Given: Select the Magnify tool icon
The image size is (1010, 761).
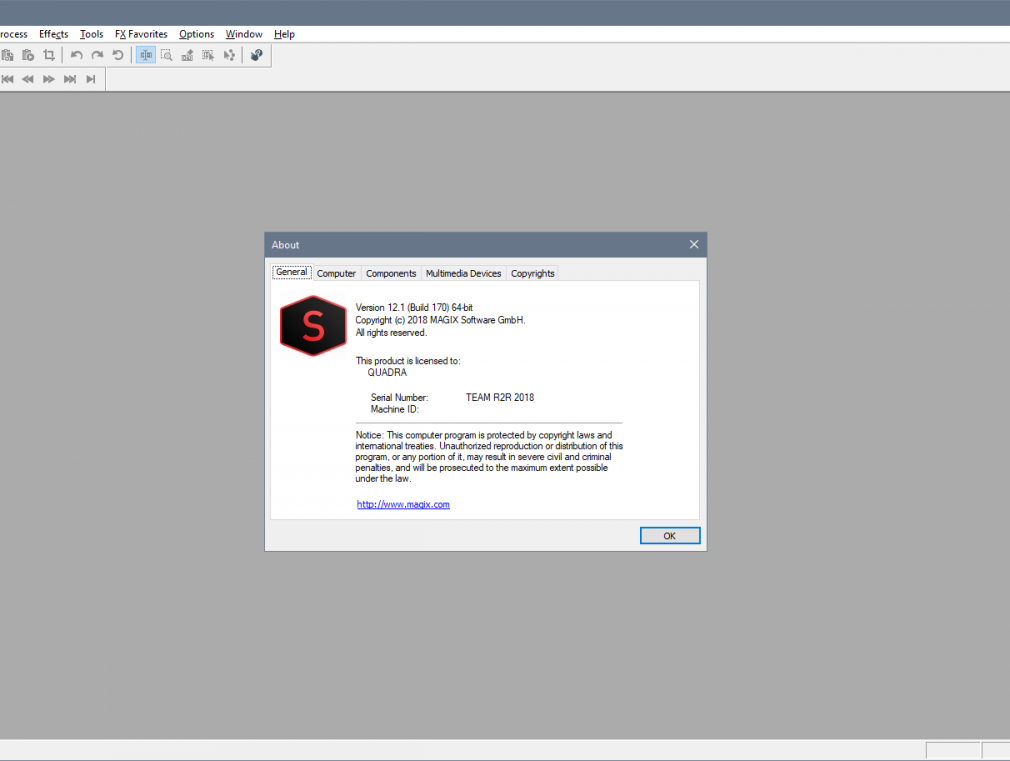Looking at the screenshot, I should point(167,55).
